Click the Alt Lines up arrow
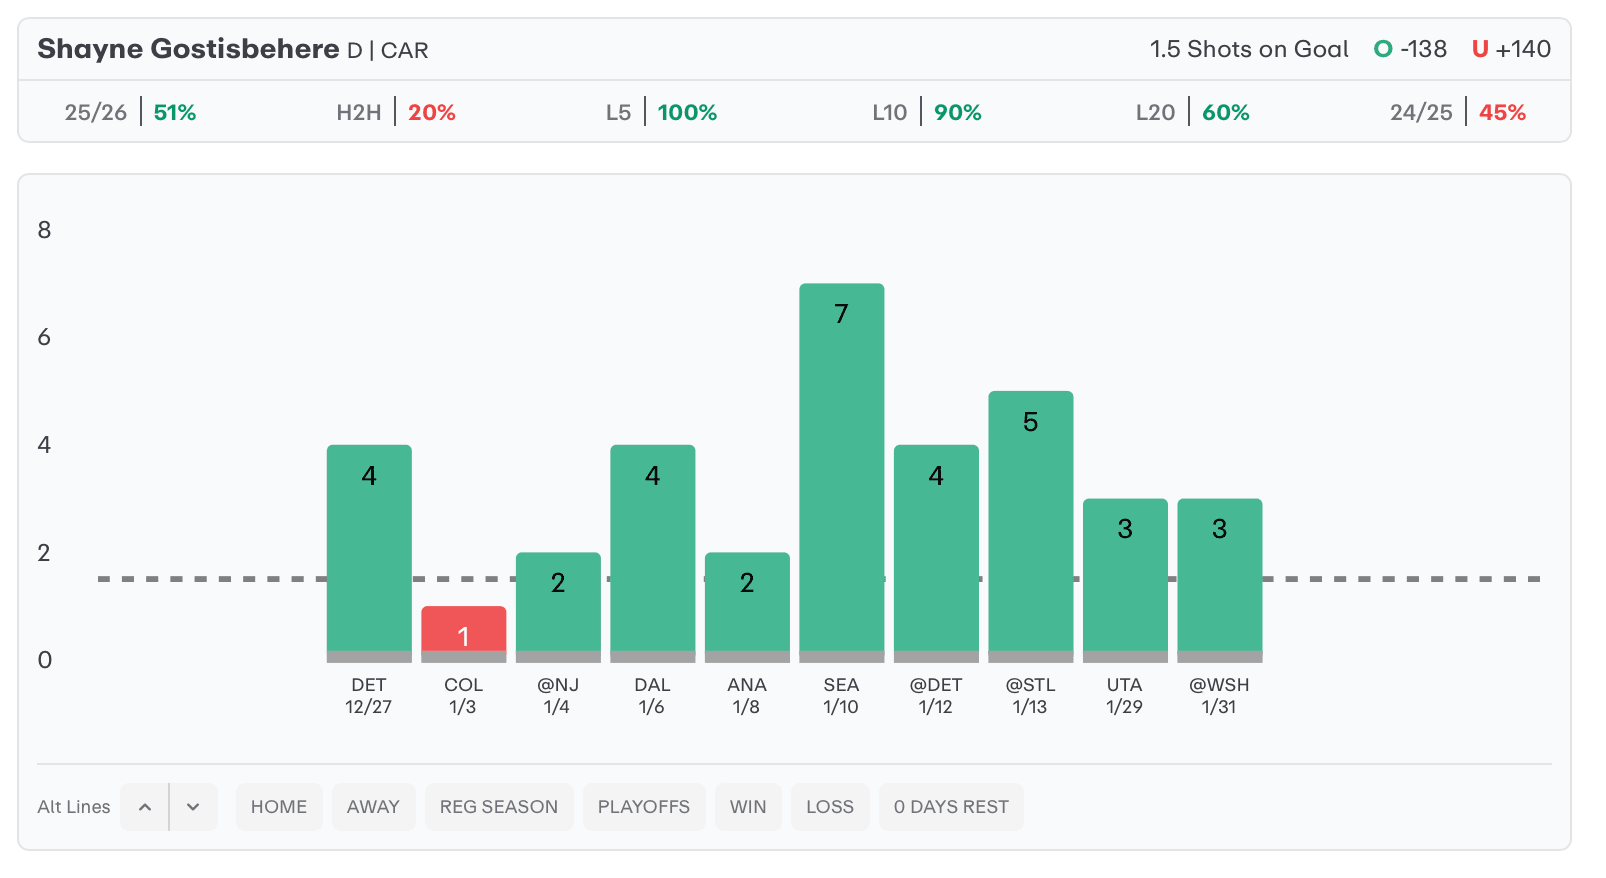This screenshot has height=878, width=1606. (x=145, y=807)
